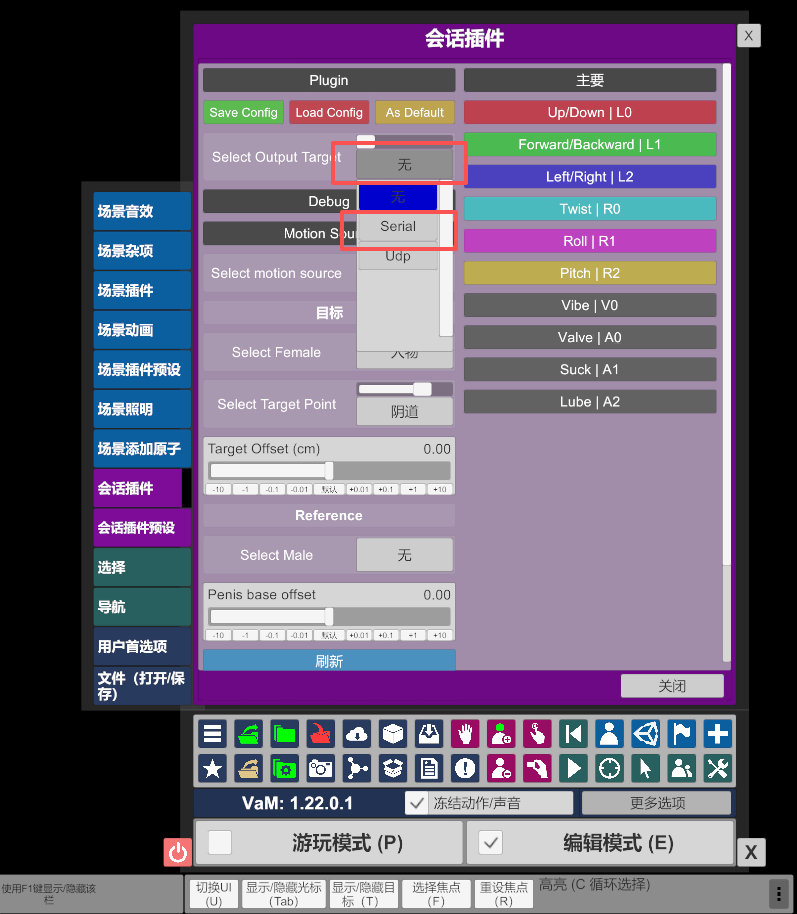Switch to the 场景照明 sidebar tab

(x=142, y=409)
